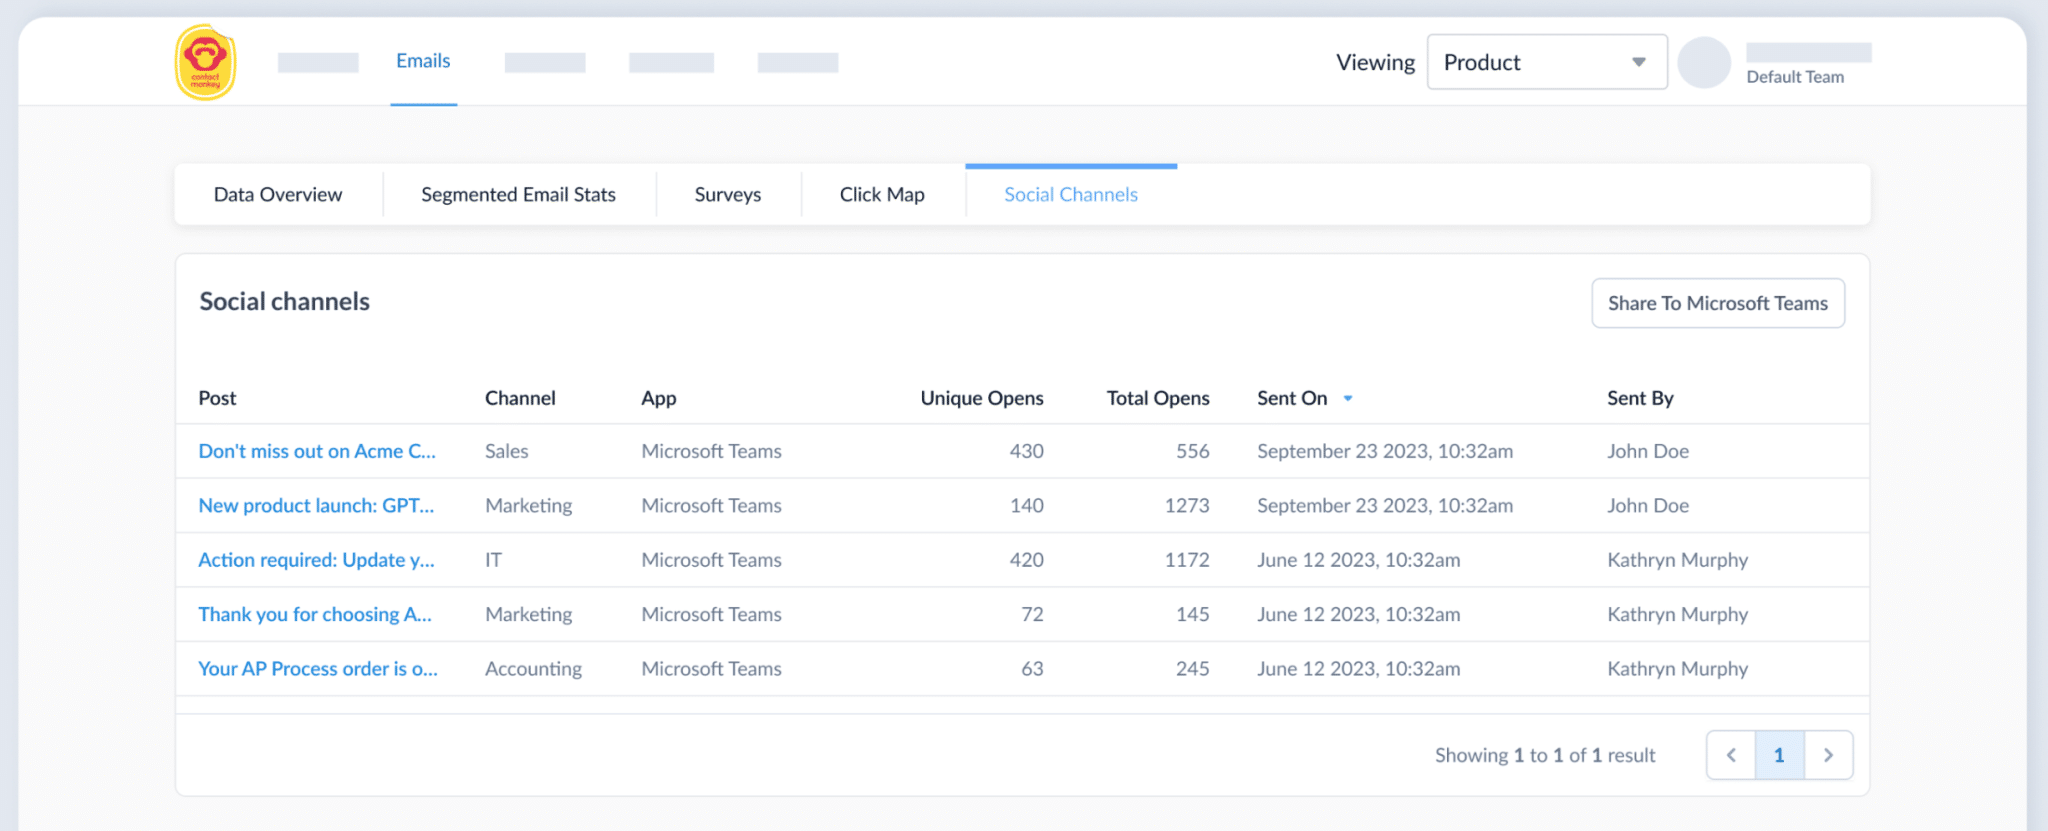Click total opens value 1172
This screenshot has width=2048, height=831.
pos(1187,560)
